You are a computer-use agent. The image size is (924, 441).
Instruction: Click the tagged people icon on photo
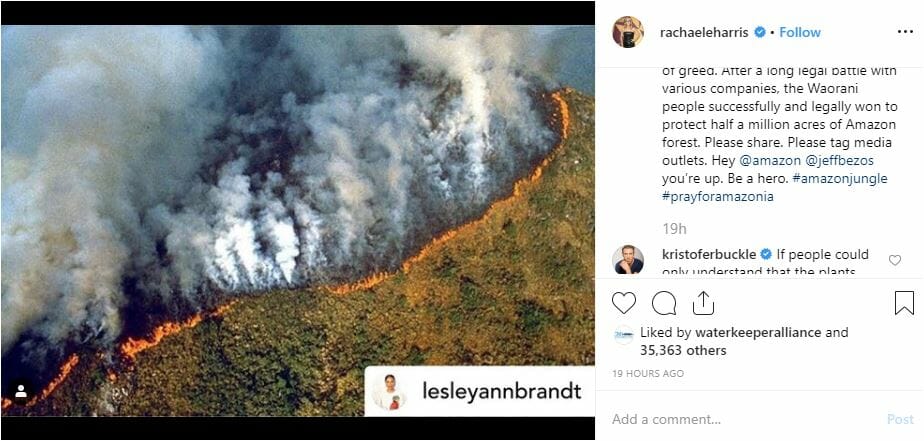point(21,391)
